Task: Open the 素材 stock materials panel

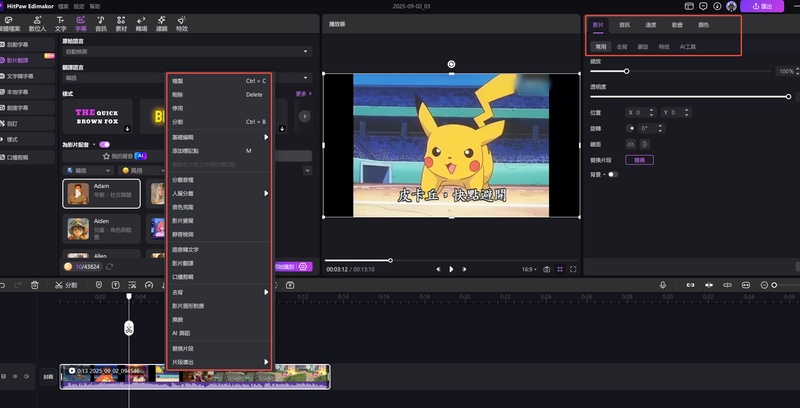Action: click(x=121, y=24)
